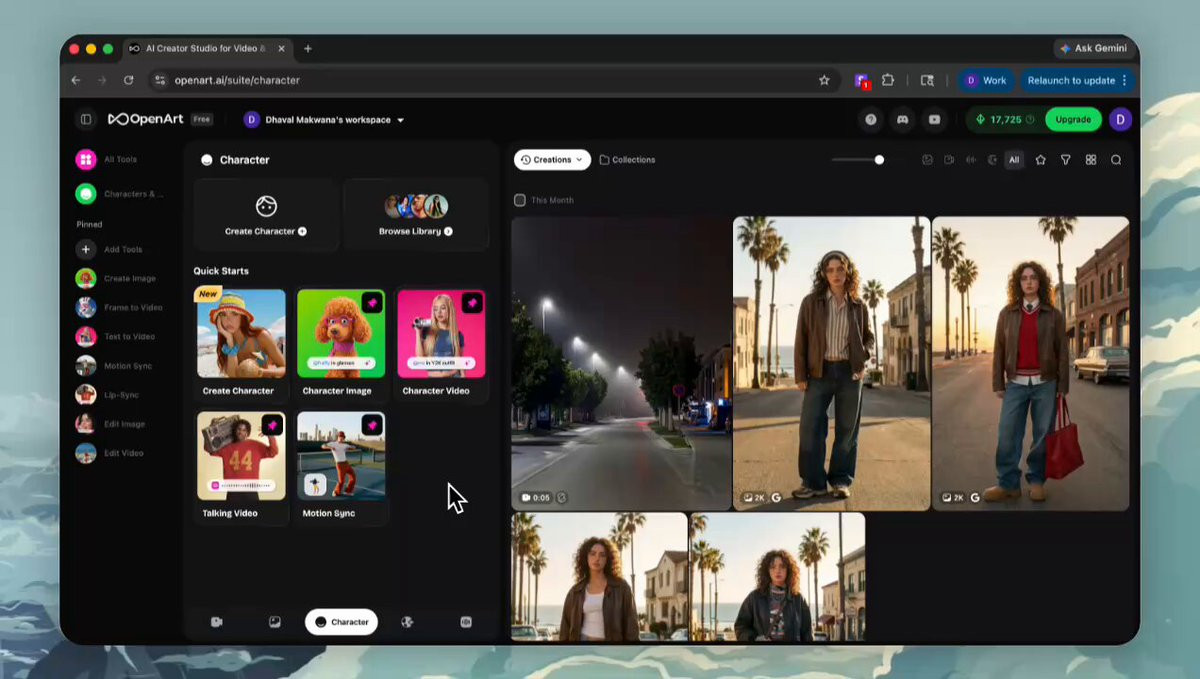
Task: Click the Browse Library button
Action: (416, 215)
